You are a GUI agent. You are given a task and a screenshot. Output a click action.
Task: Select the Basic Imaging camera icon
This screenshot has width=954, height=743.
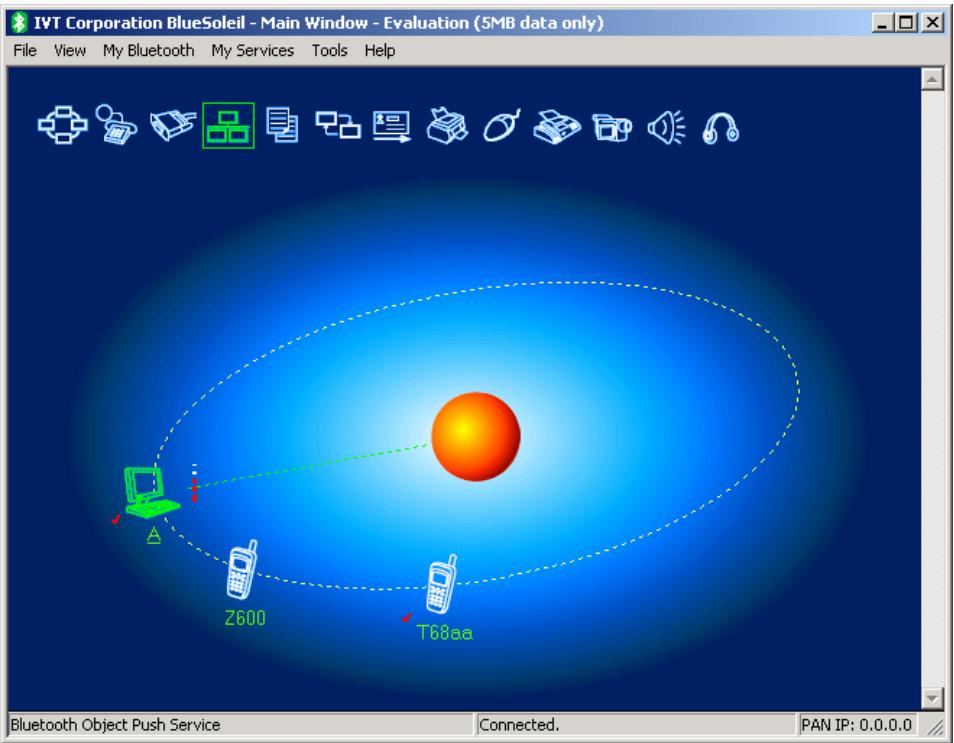(x=611, y=128)
